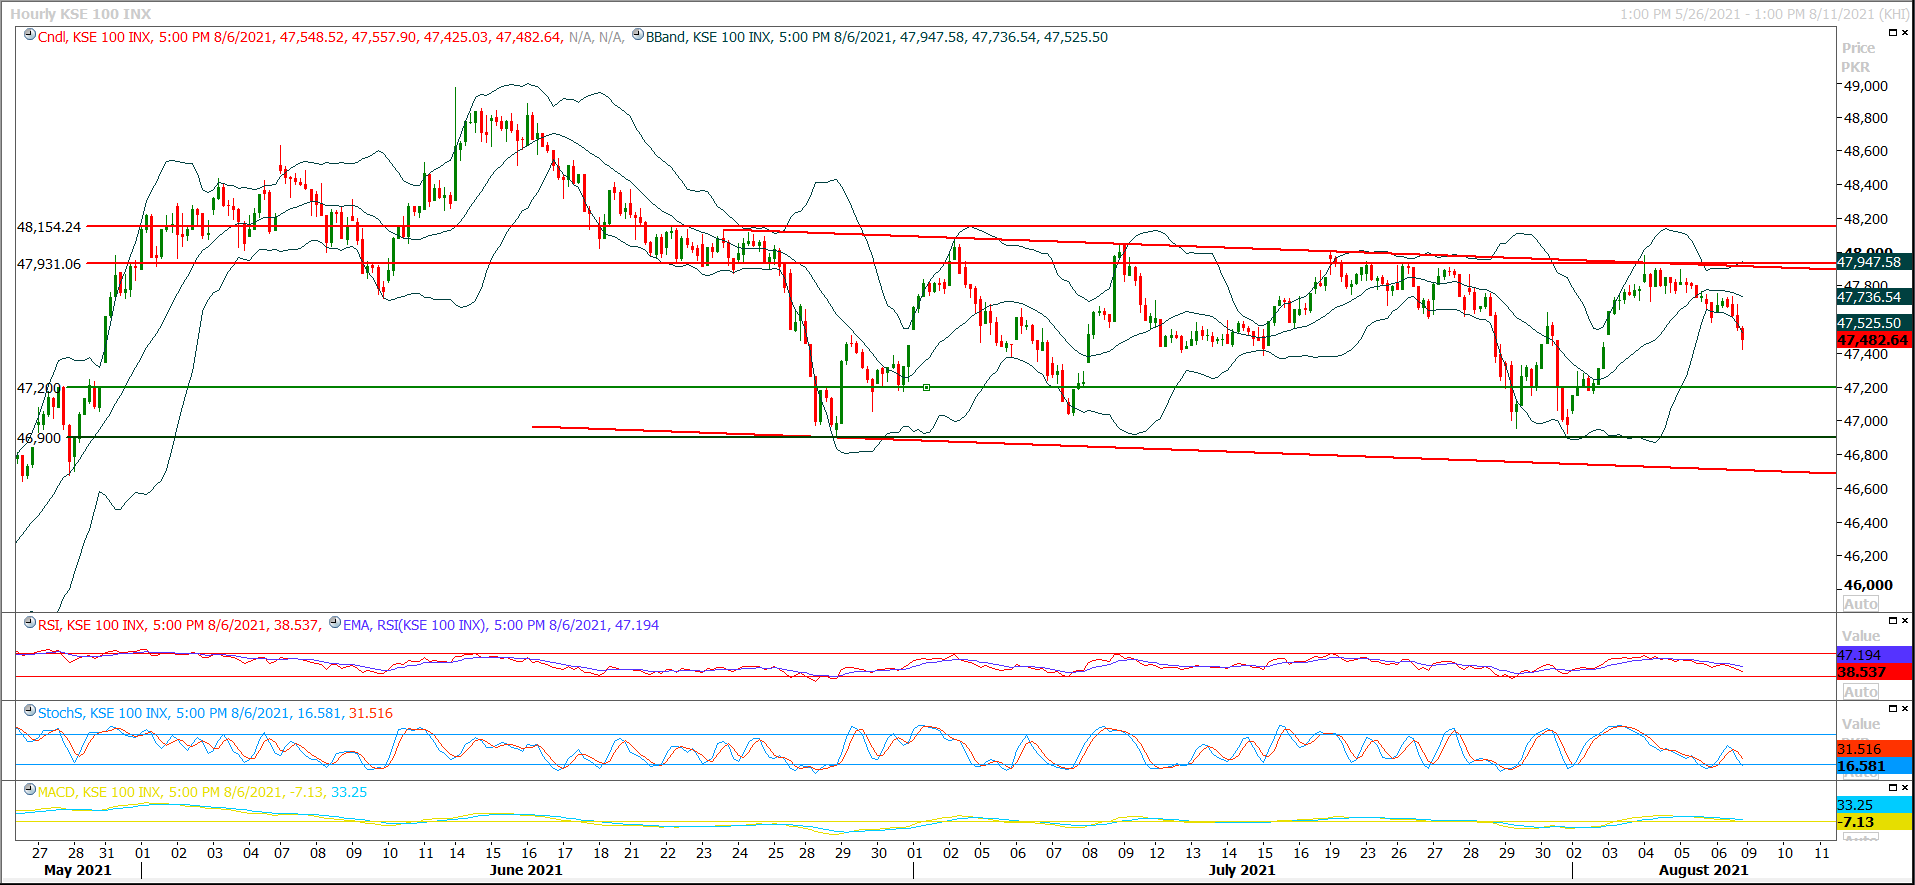Click the 46,400 price axis label
Screen dimensions: 1915x885
(1866, 523)
